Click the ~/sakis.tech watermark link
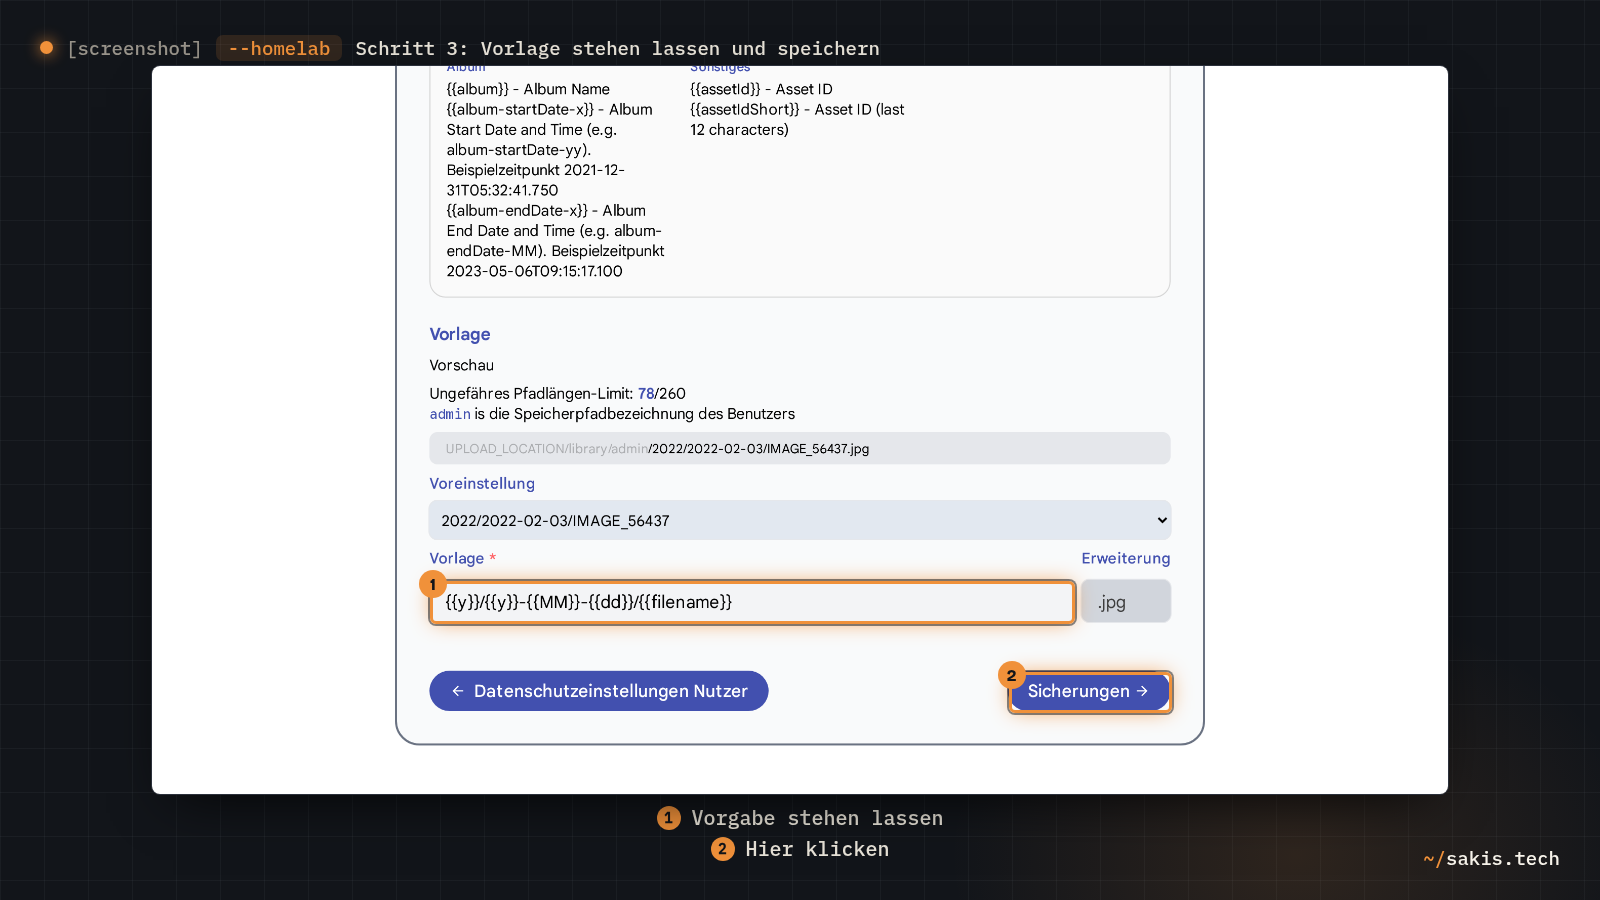Viewport: 1600px width, 900px height. (x=1491, y=858)
